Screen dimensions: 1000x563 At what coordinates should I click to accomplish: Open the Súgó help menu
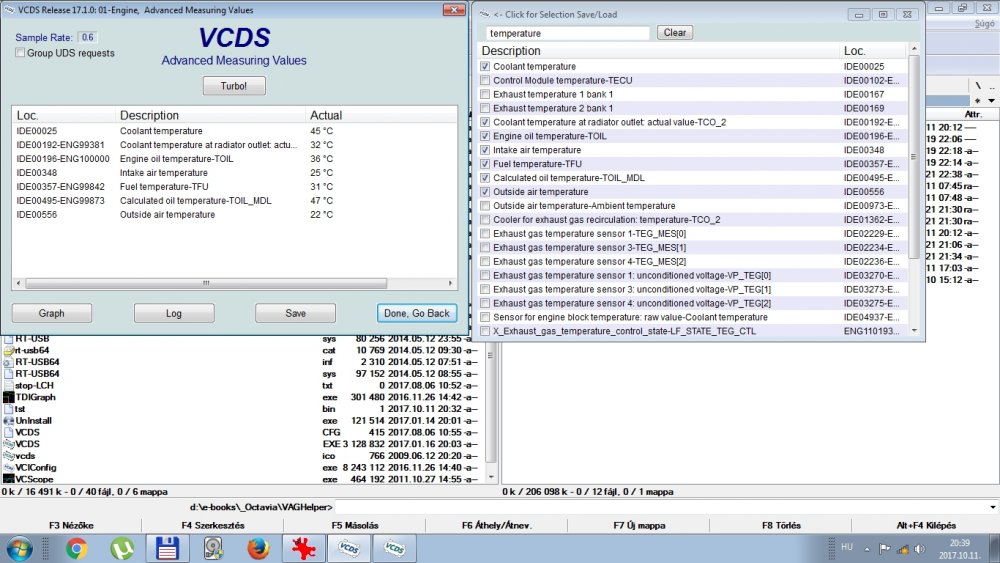click(x=984, y=24)
